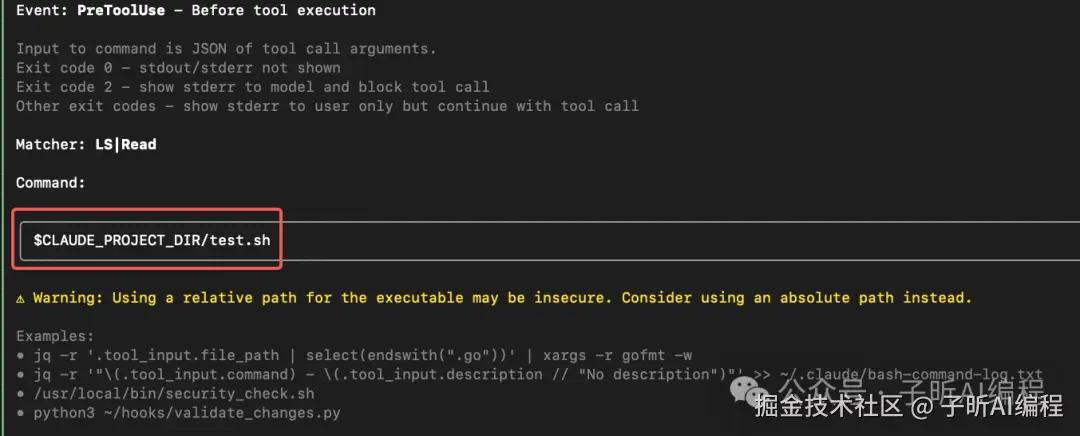
Task: Click the gofmt jq example line
Action: pos(362,356)
